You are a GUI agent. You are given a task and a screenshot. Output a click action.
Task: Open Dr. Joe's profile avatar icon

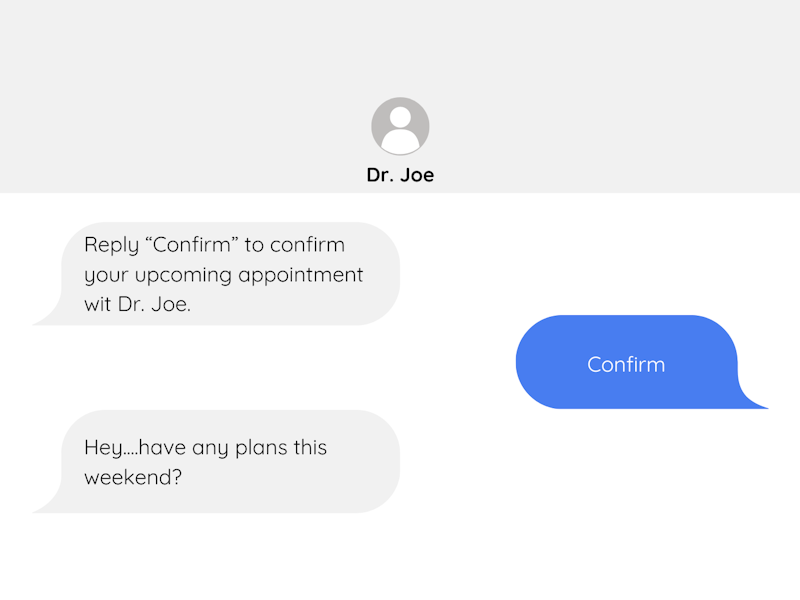tap(400, 126)
